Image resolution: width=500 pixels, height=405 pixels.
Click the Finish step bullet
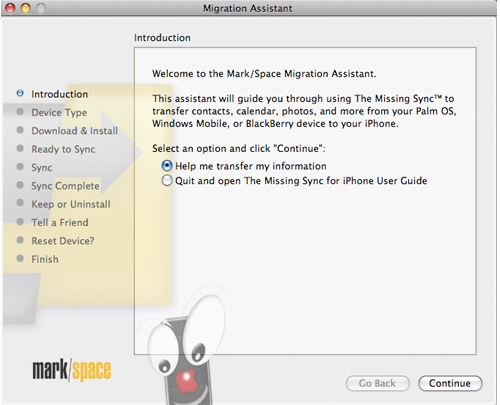(x=20, y=258)
